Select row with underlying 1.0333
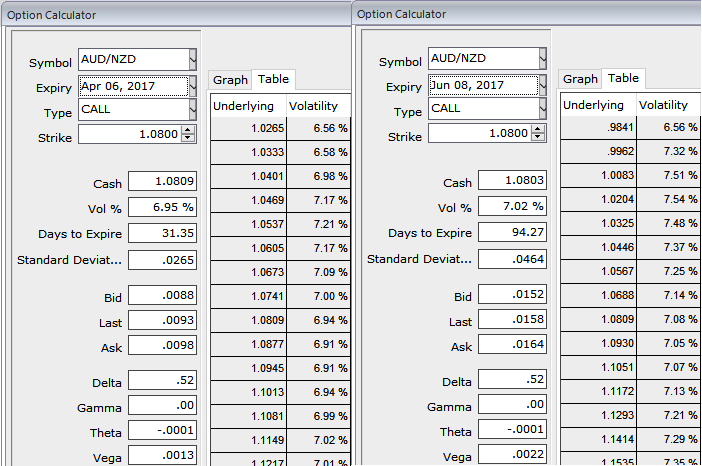The height and width of the screenshot is (466, 702). pyautogui.click(x=280, y=153)
